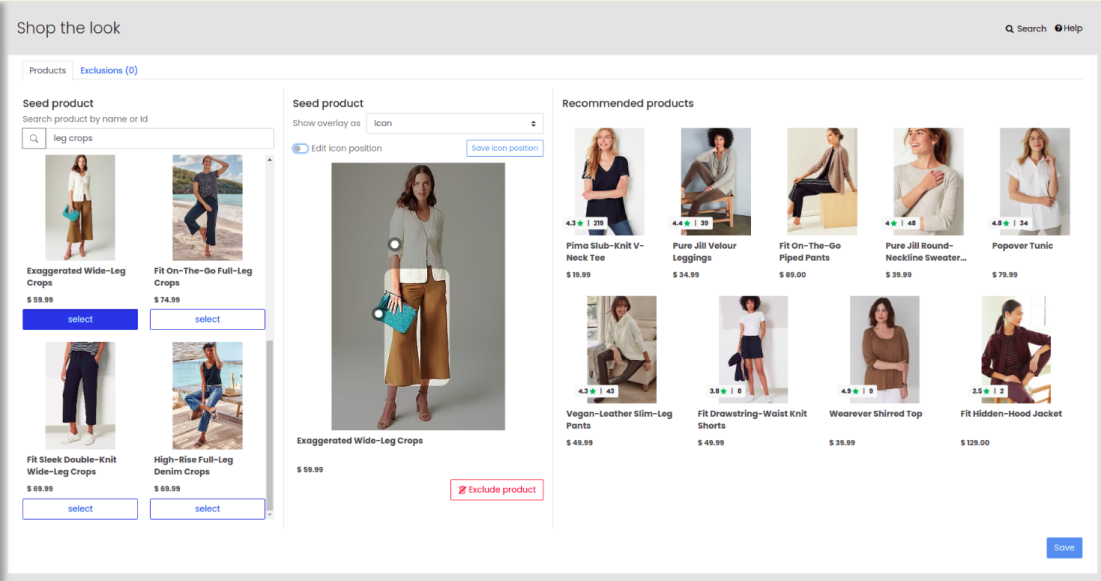Viewport: 1101px width, 581px height.
Task: Switch to the Exclusions (0) tab
Action: tap(109, 71)
